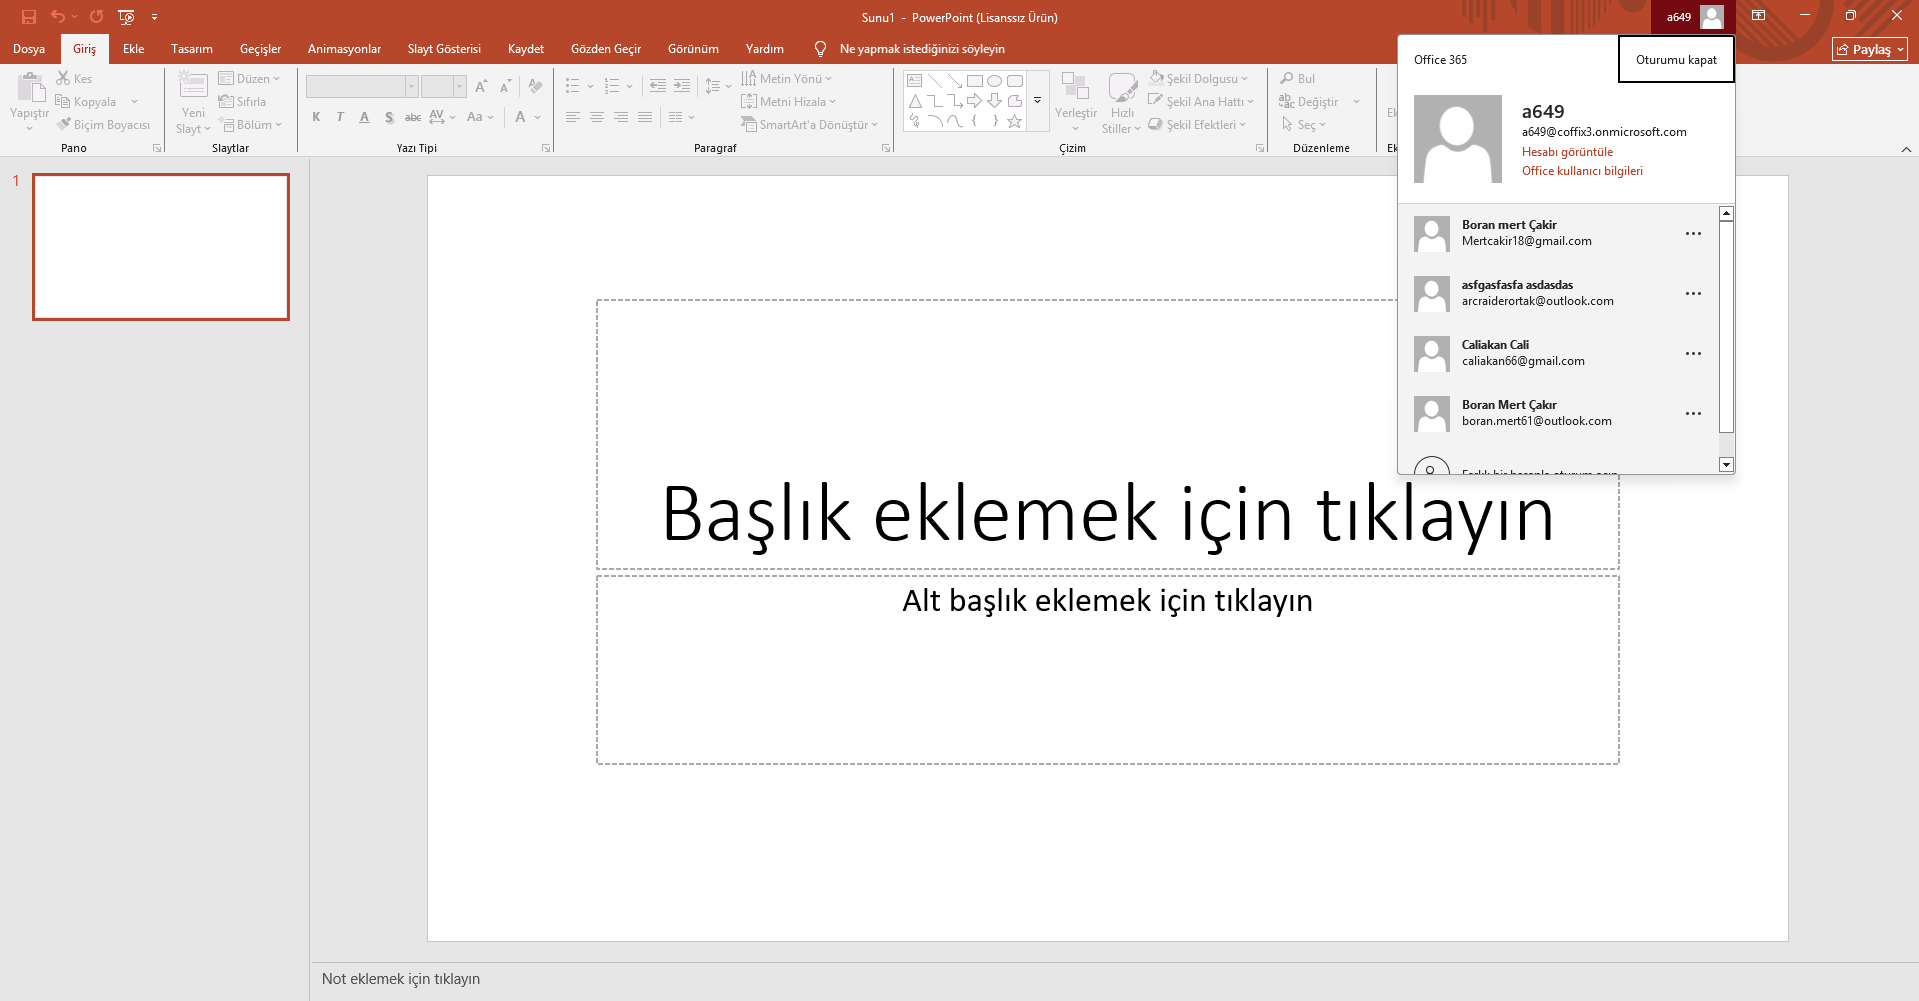The height and width of the screenshot is (1001, 1919).
Task: Open the font size dropdown arrow
Action: click(x=459, y=87)
